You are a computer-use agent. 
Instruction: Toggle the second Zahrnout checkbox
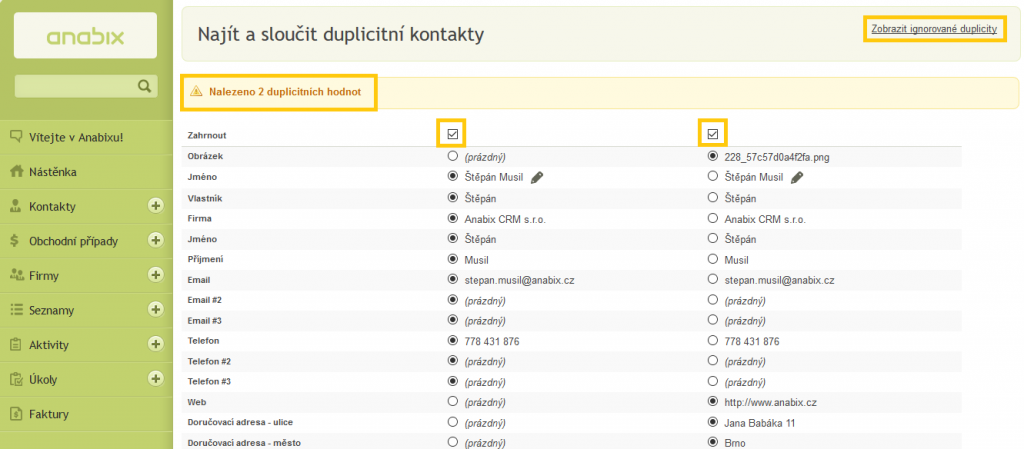(713, 134)
